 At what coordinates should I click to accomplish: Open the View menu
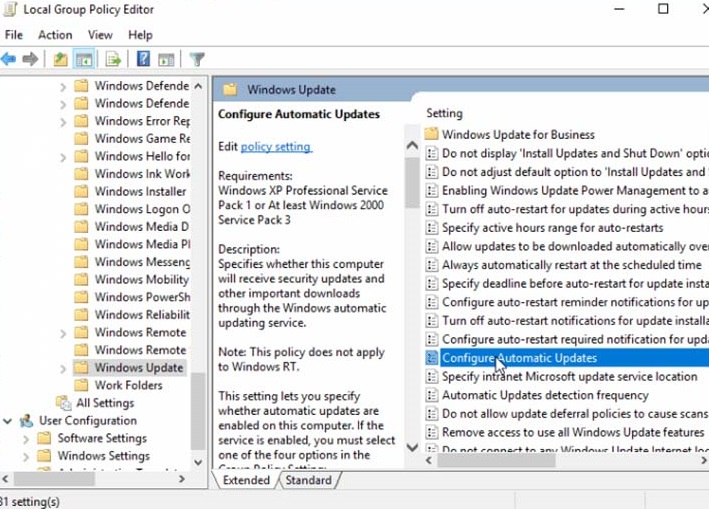pyautogui.click(x=100, y=35)
